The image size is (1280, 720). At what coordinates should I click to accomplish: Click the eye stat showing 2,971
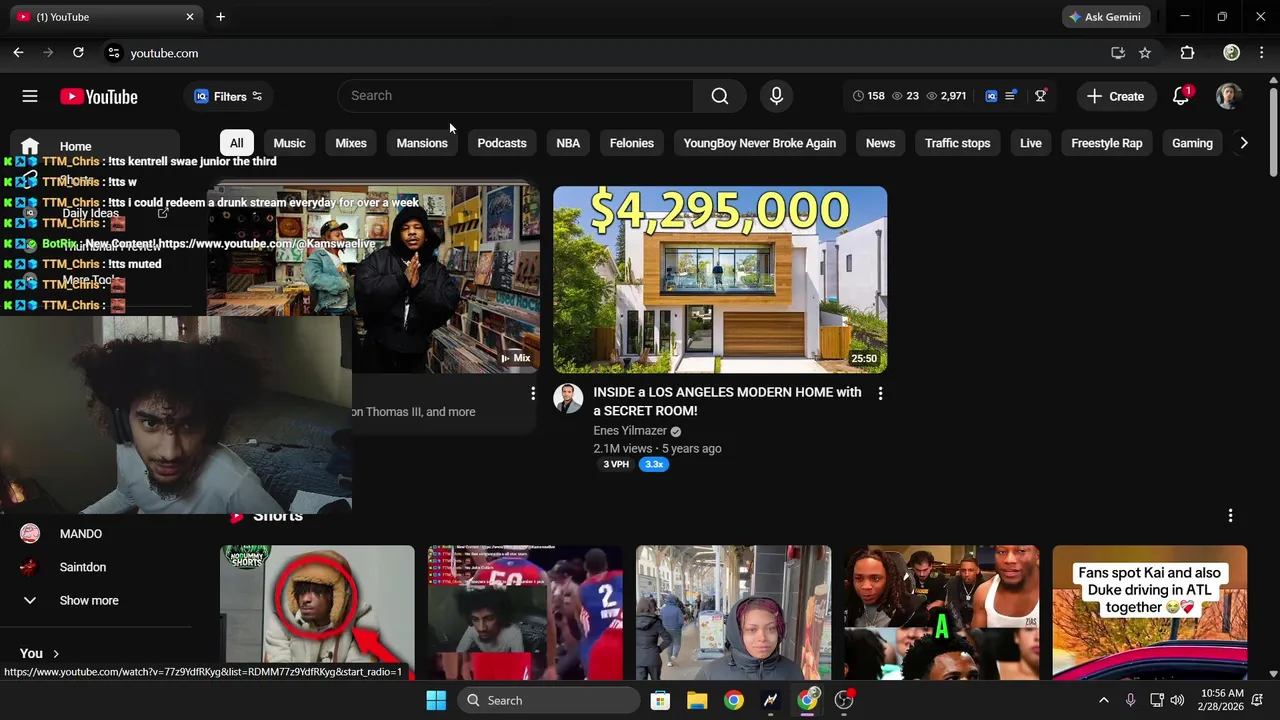(x=946, y=96)
